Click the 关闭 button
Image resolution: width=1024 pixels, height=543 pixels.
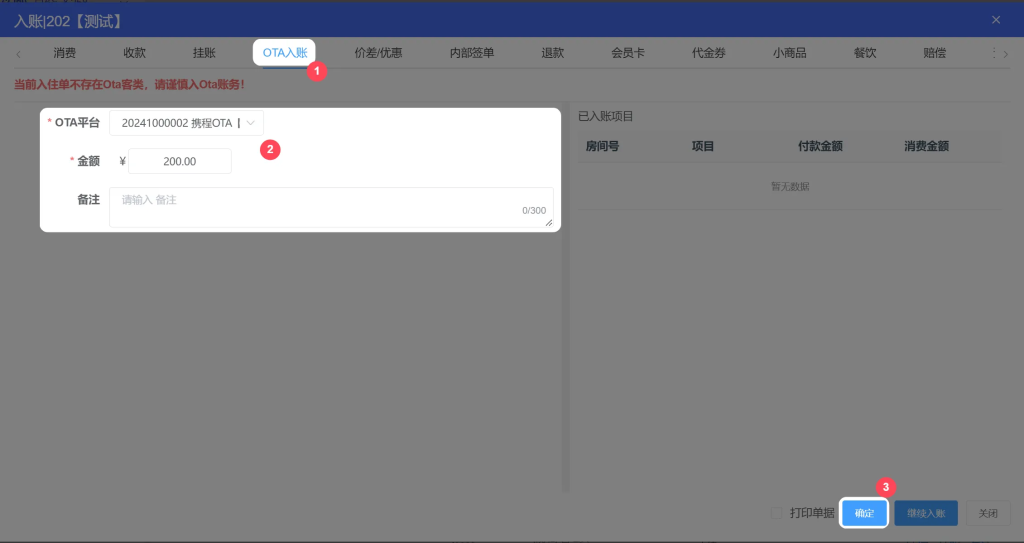tap(987, 513)
